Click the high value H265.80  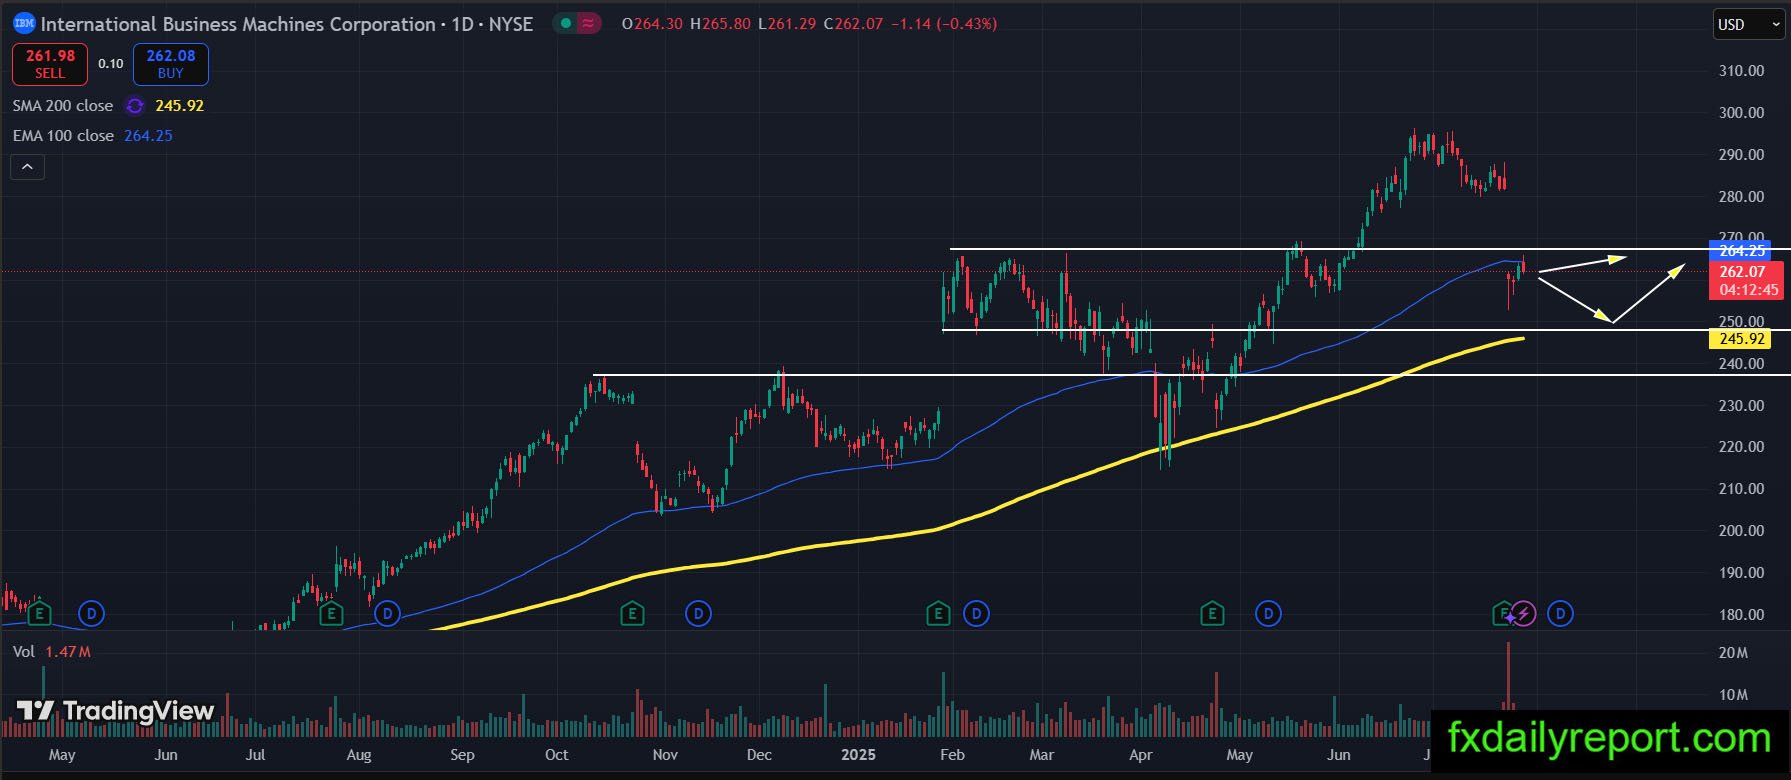click(721, 24)
